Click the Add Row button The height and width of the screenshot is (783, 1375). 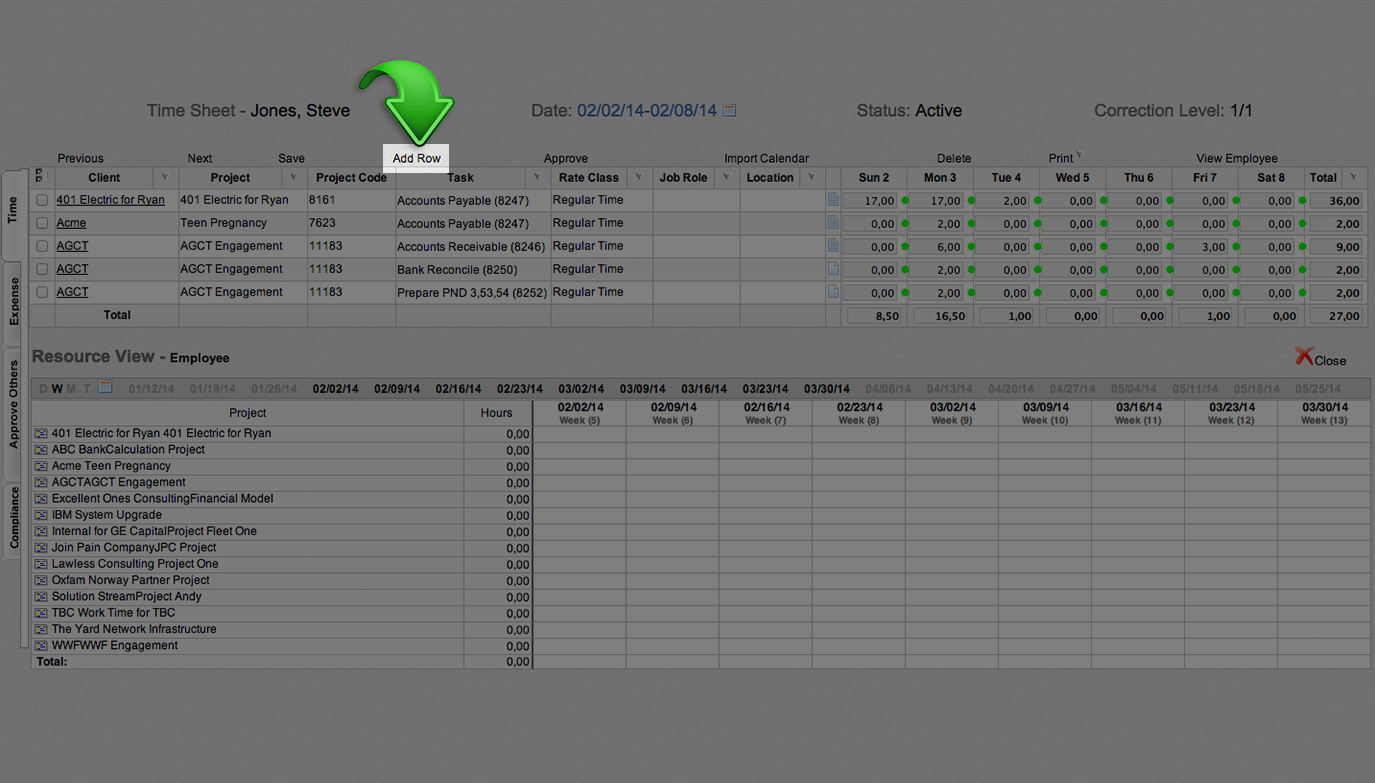pyautogui.click(x=416, y=158)
